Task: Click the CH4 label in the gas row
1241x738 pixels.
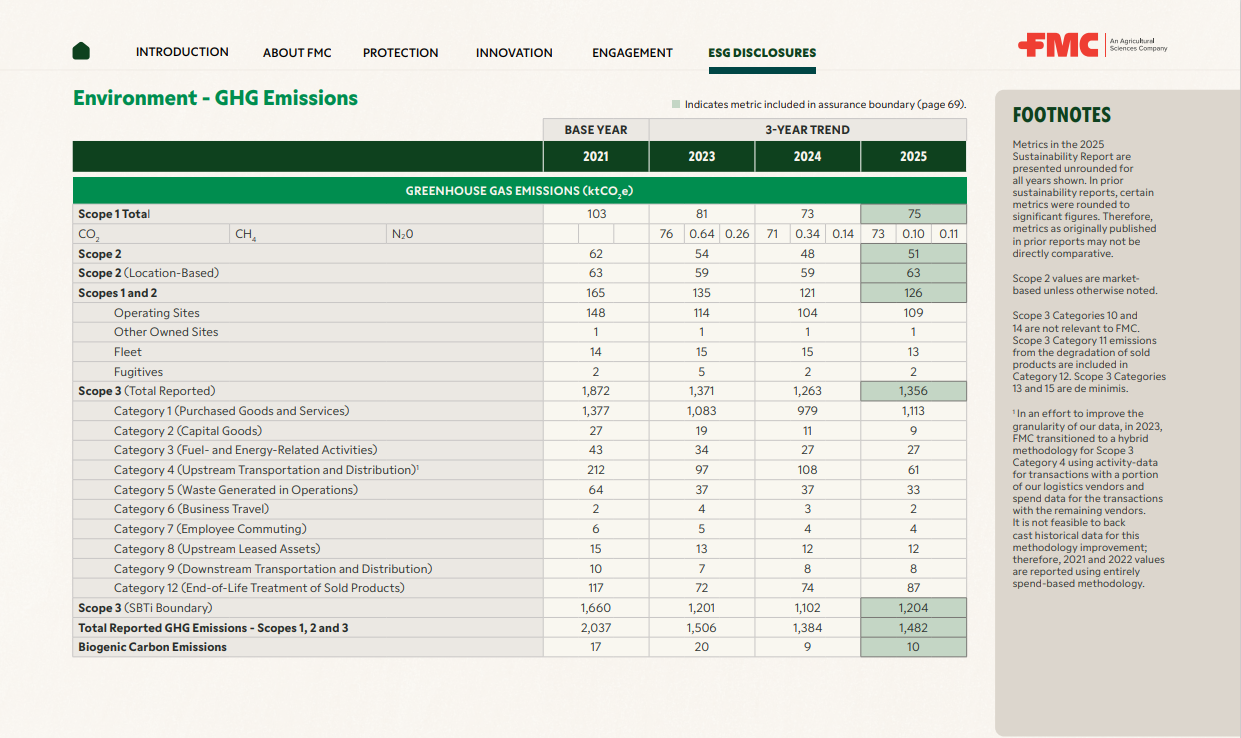Action: [245, 235]
